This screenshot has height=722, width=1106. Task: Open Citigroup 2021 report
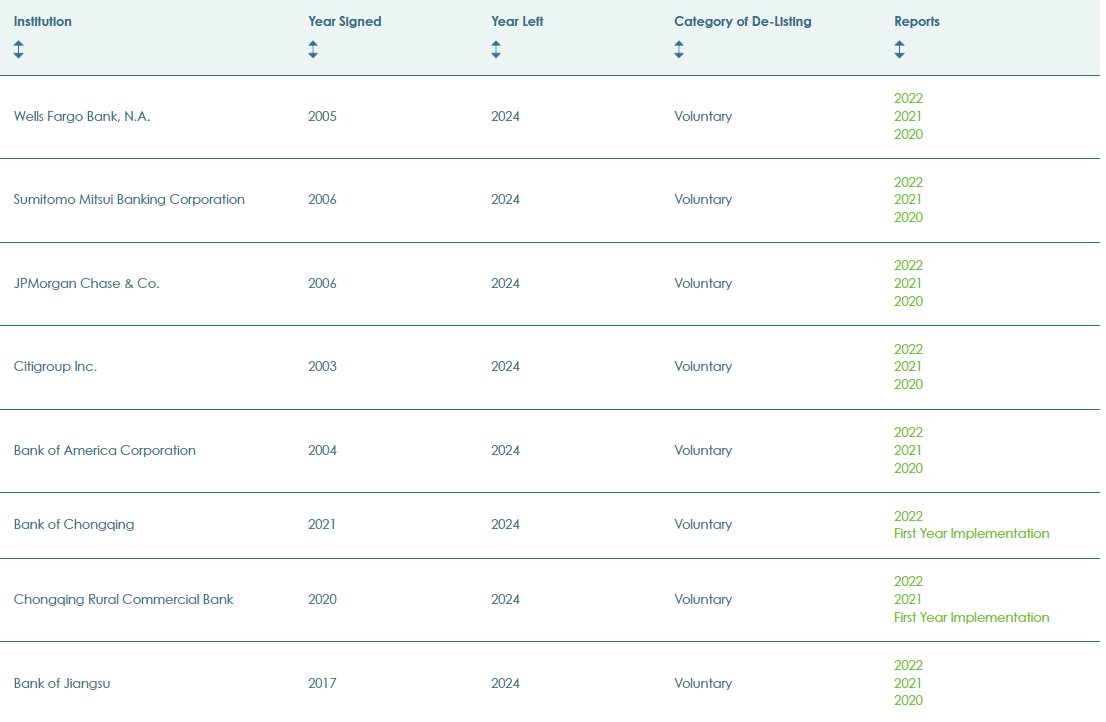tap(907, 367)
